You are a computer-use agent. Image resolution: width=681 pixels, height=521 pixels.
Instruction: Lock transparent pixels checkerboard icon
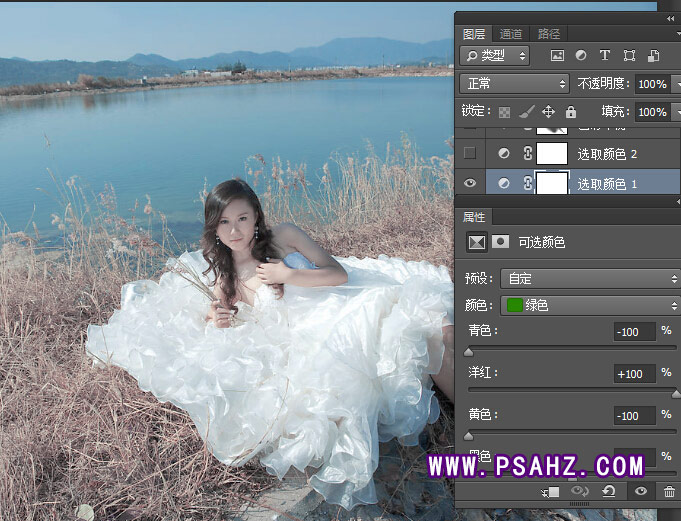(x=505, y=113)
